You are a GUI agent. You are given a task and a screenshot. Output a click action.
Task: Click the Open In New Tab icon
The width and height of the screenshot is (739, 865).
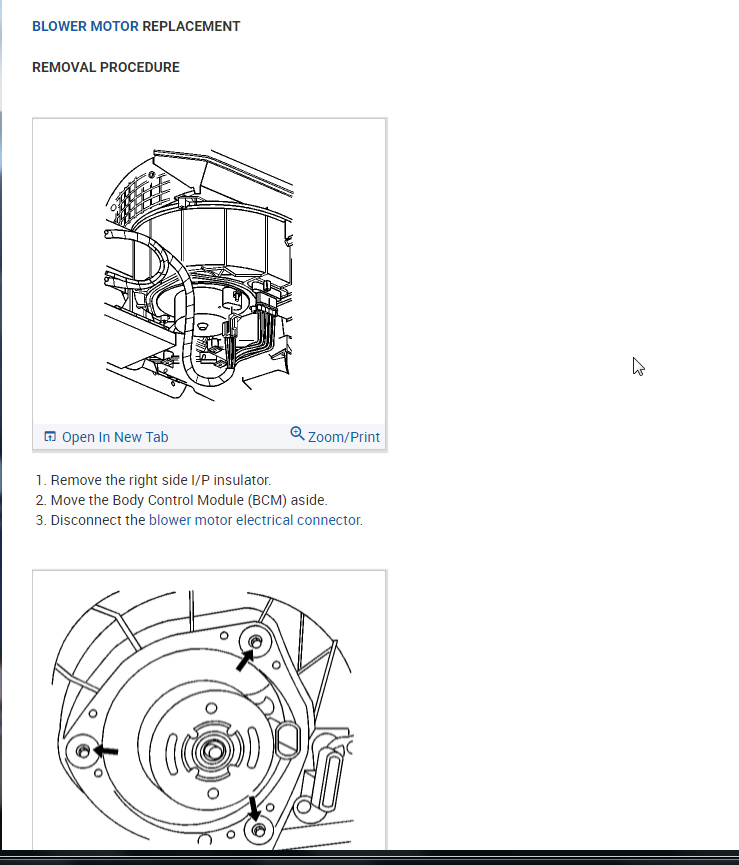click(x=50, y=437)
